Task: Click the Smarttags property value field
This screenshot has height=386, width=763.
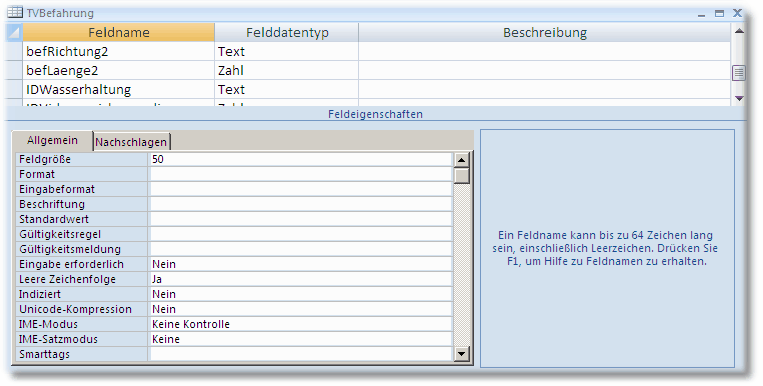Action: pyautogui.click(x=301, y=354)
